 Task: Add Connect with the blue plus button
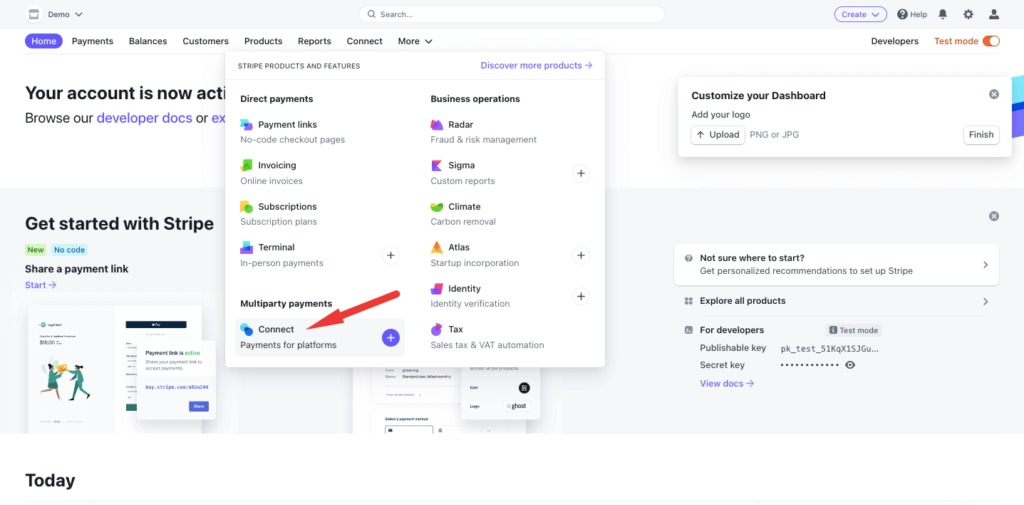[x=391, y=337]
